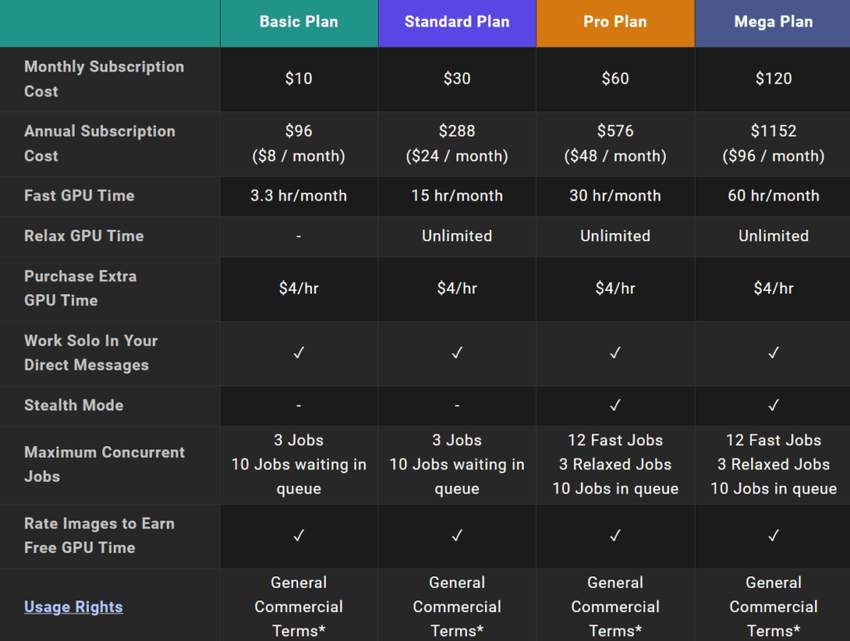The width and height of the screenshot is (850, 641).
Task: Select the Mega Plan column header
Action: point(773,22)
